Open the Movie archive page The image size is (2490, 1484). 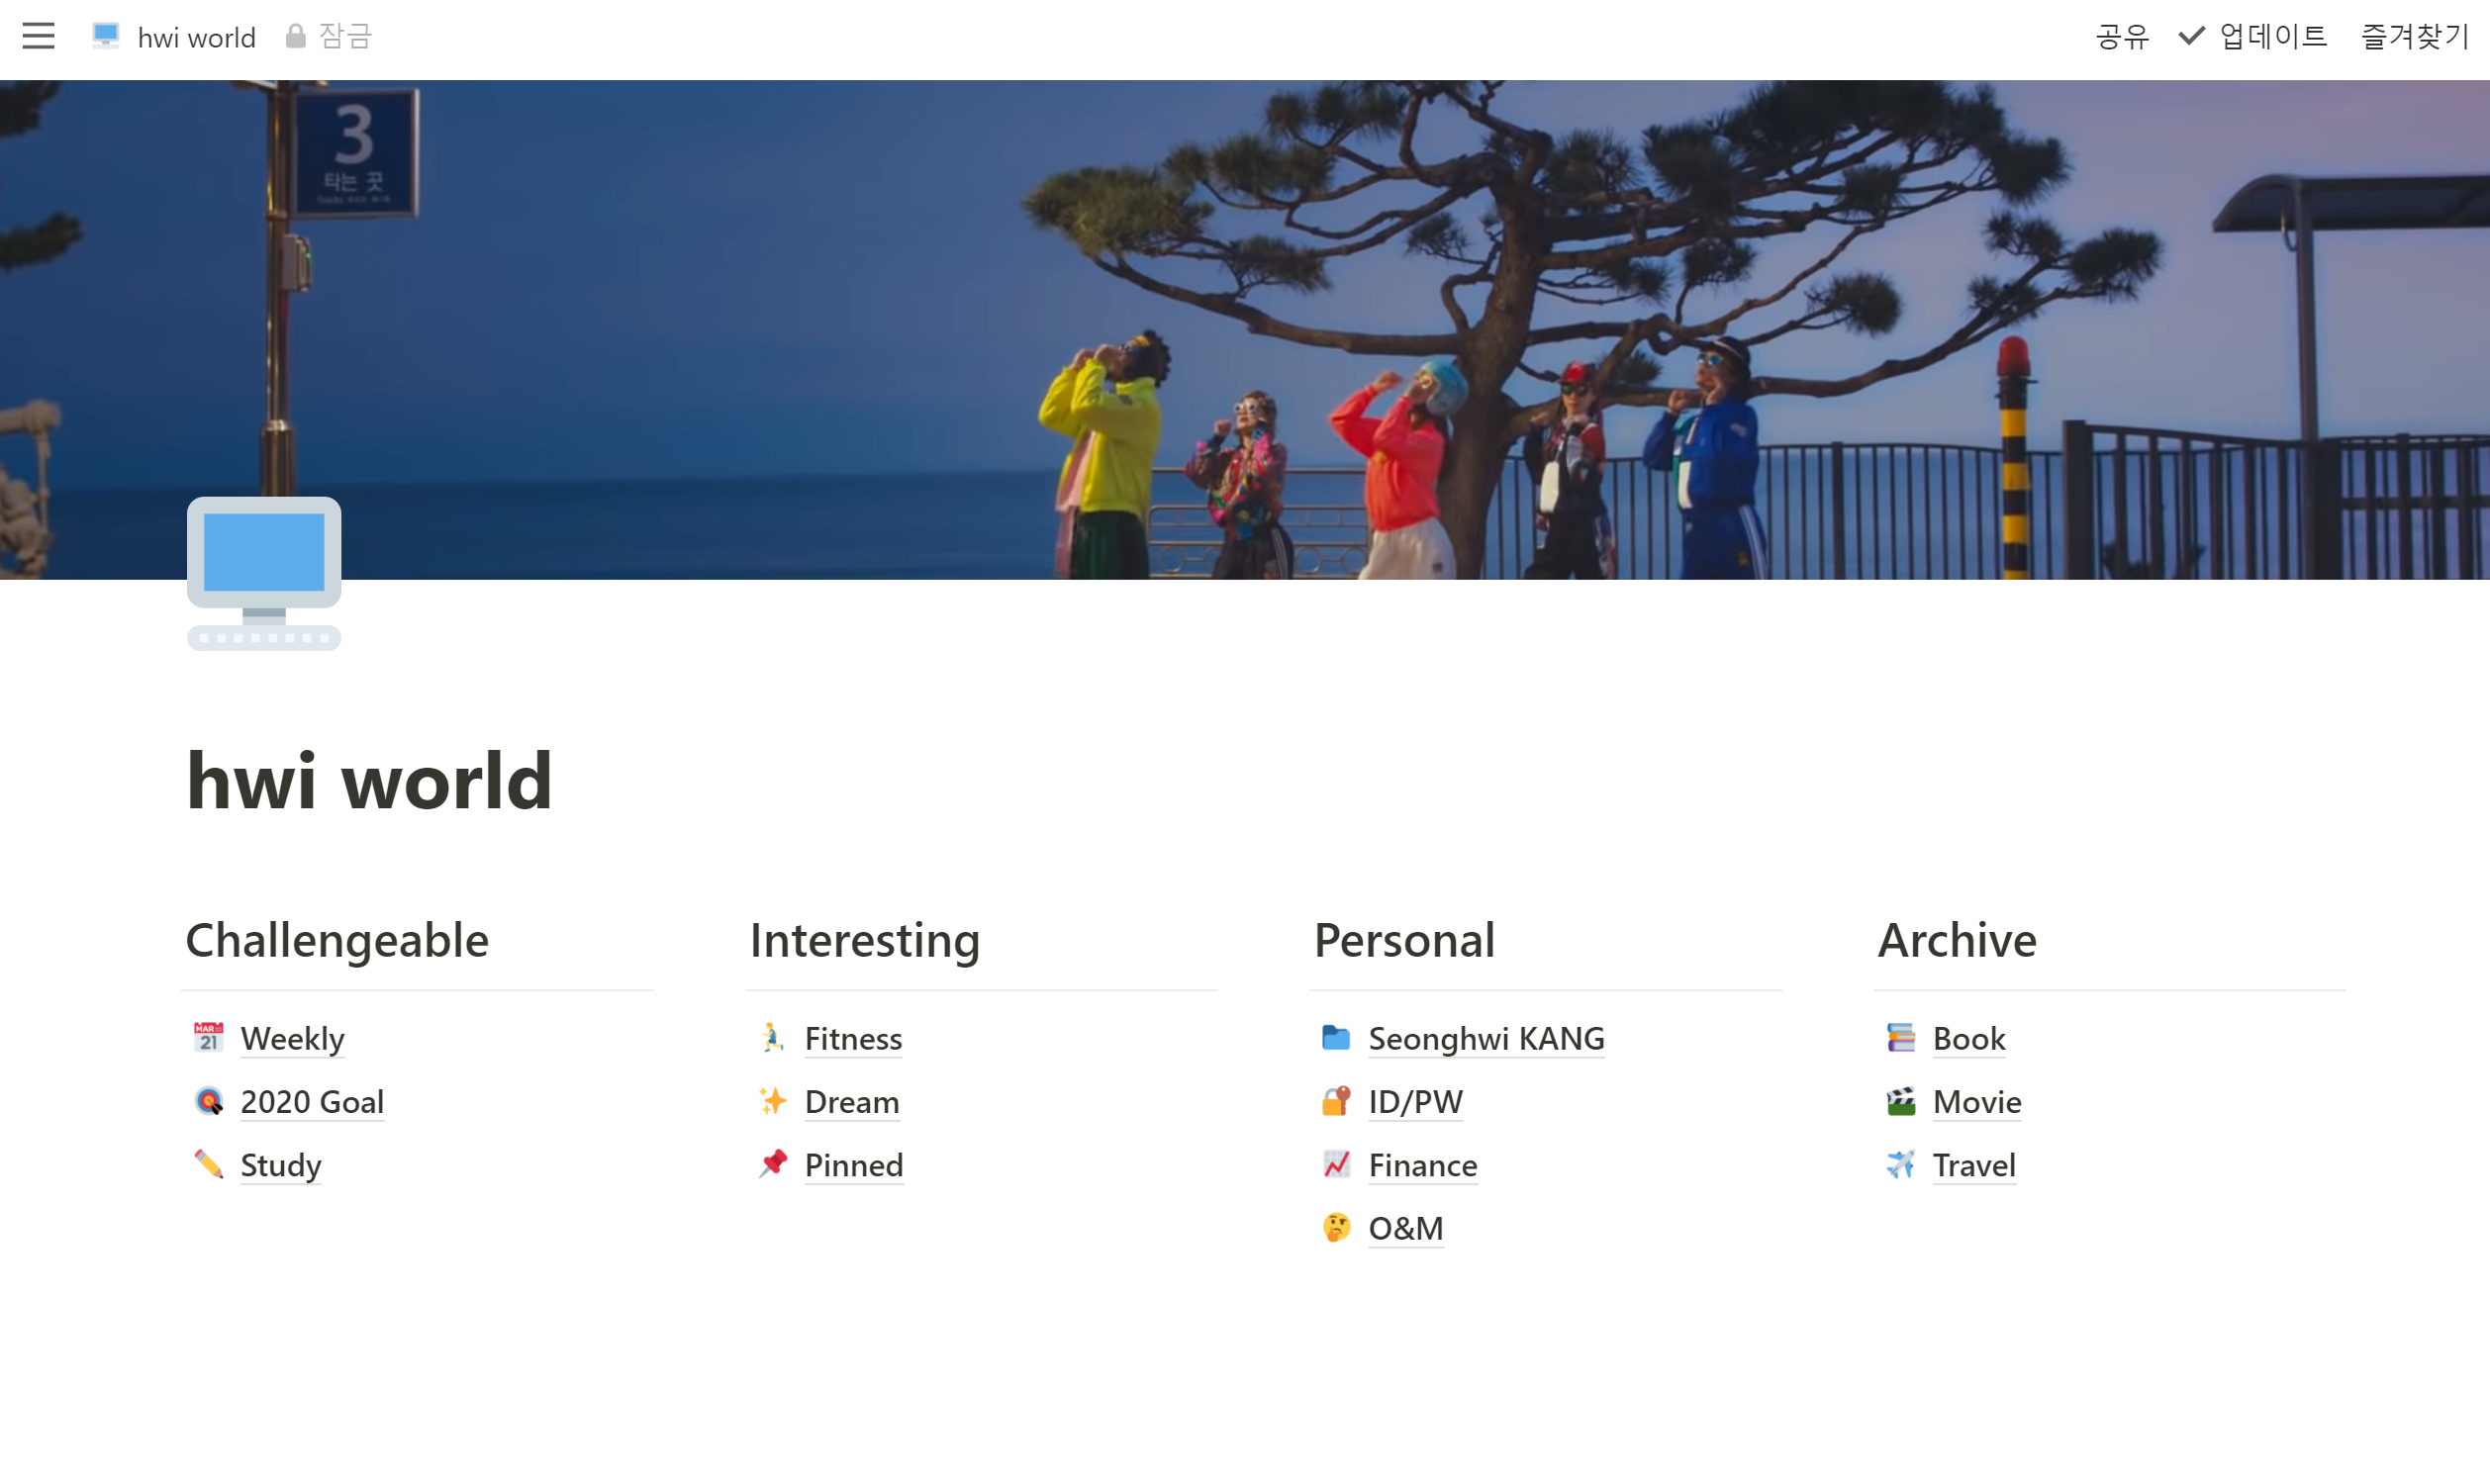coord(1977,1101)
